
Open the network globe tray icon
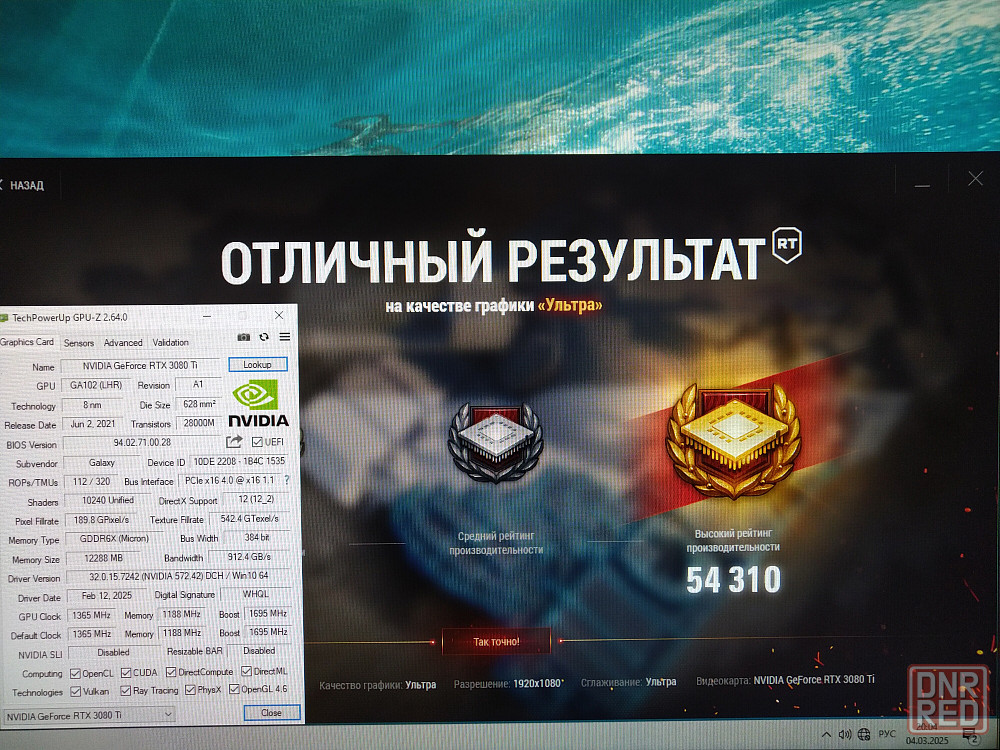pyautogui.click(x=864, y=735)
